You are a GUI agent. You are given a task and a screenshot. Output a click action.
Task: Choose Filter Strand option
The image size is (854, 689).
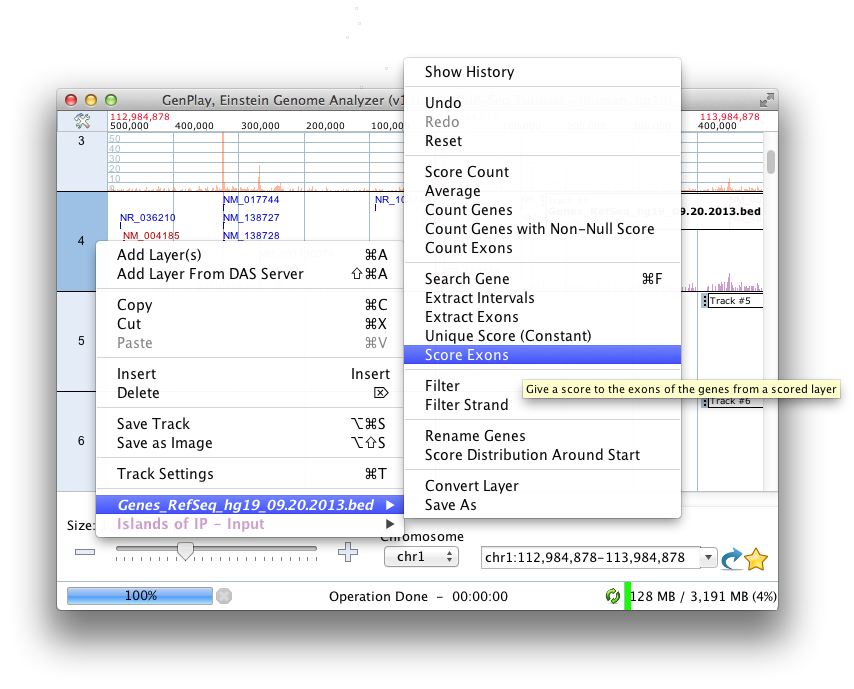(466, 405)
